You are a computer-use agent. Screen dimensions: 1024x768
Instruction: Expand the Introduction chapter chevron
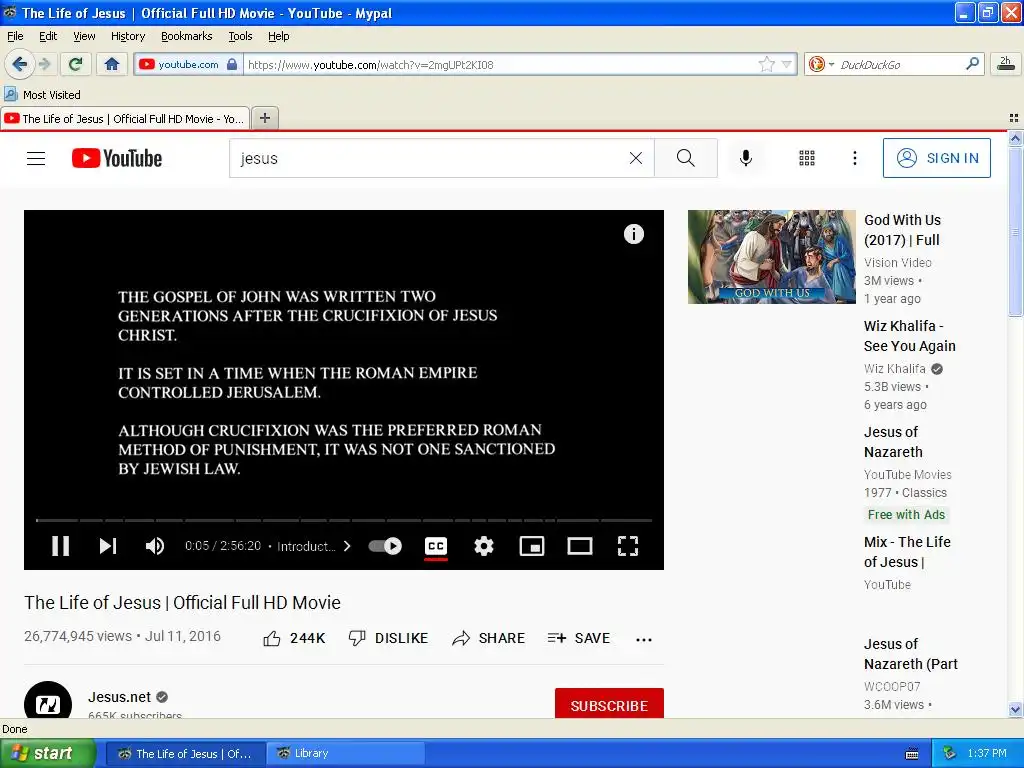tap(347, 546)
